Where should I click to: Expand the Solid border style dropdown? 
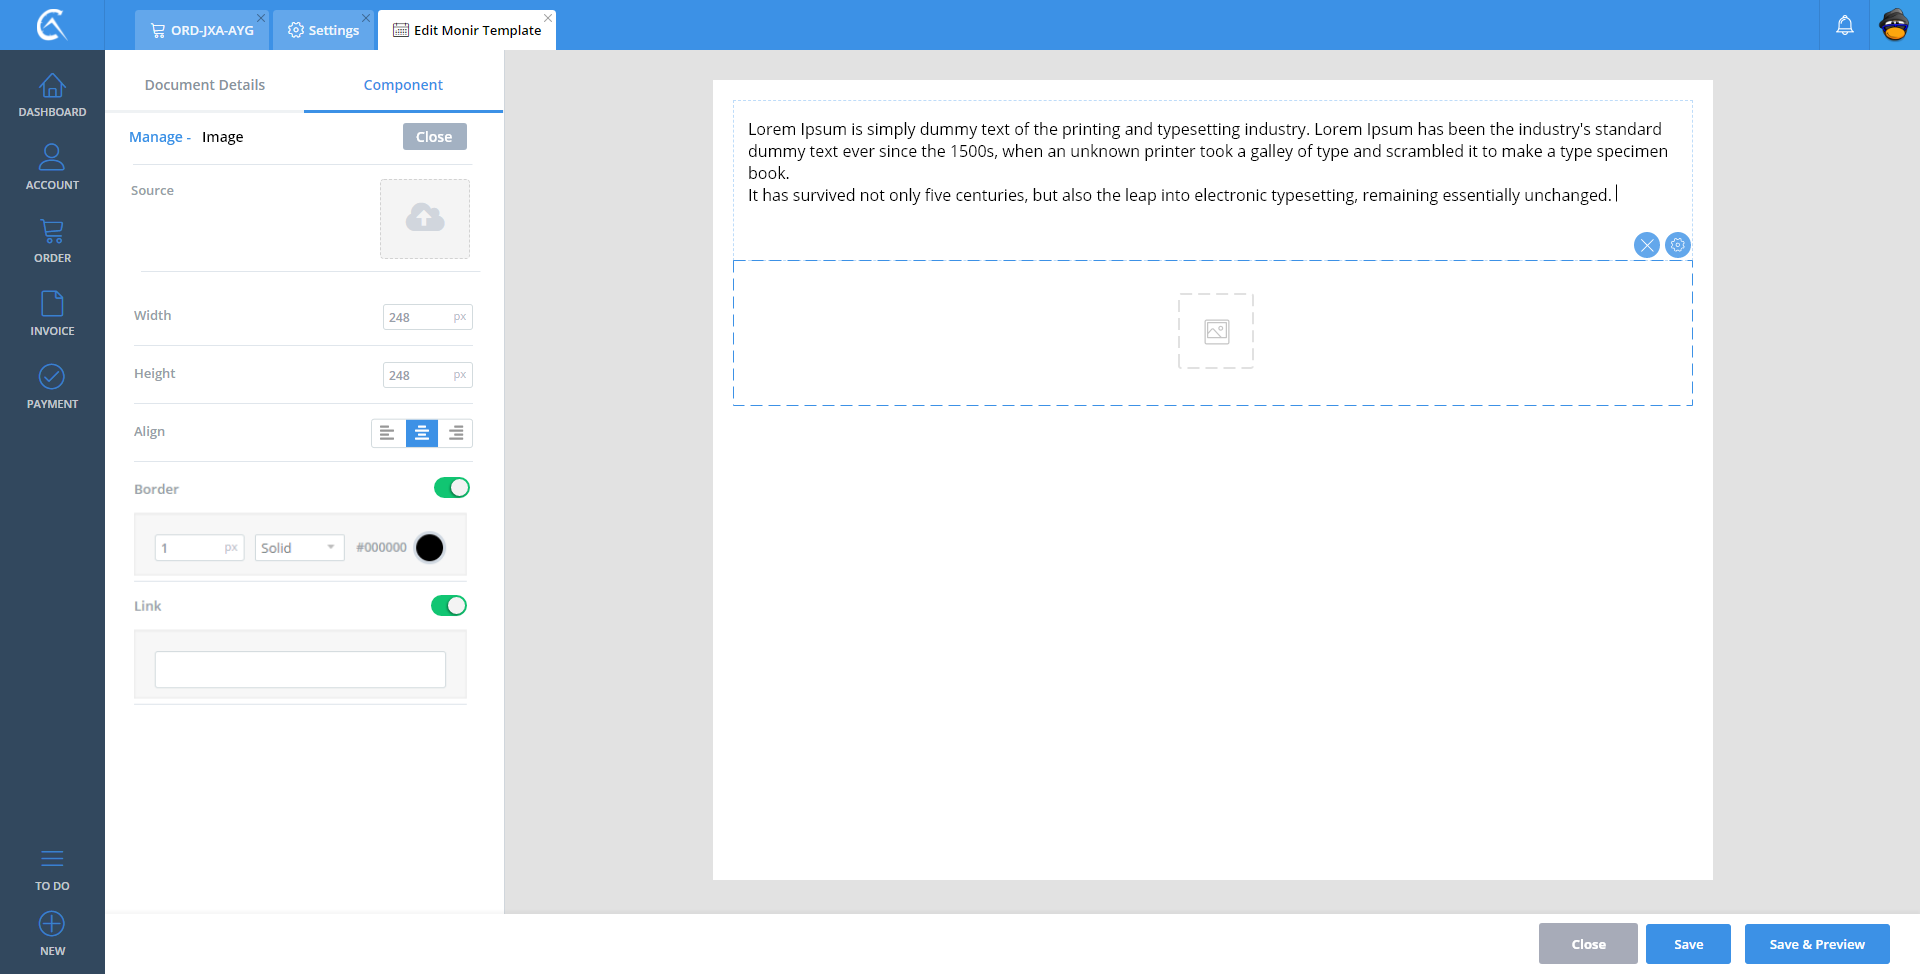click(299, 548)
